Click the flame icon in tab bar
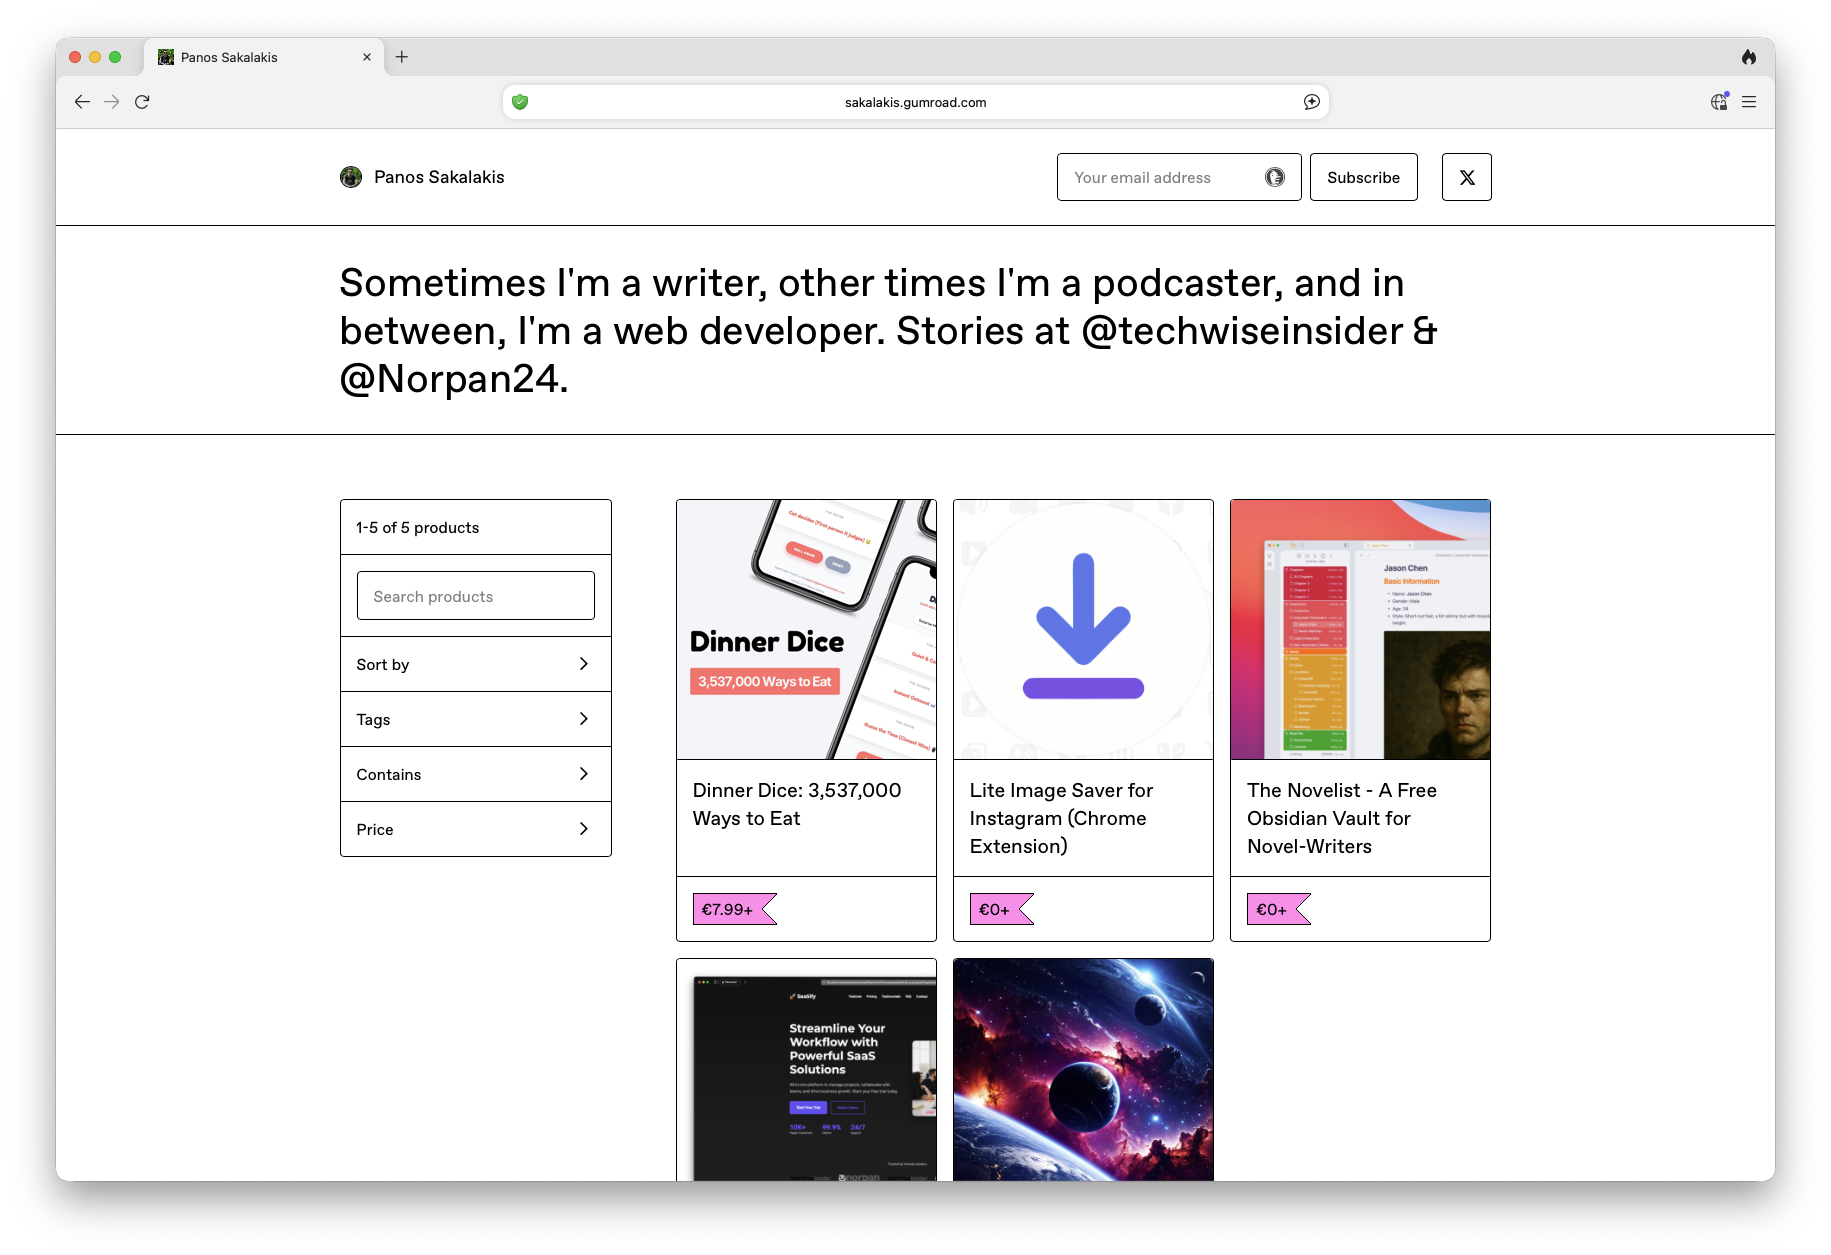This screenshot has width=1831, height=1255. click(x=1748, y=57)
